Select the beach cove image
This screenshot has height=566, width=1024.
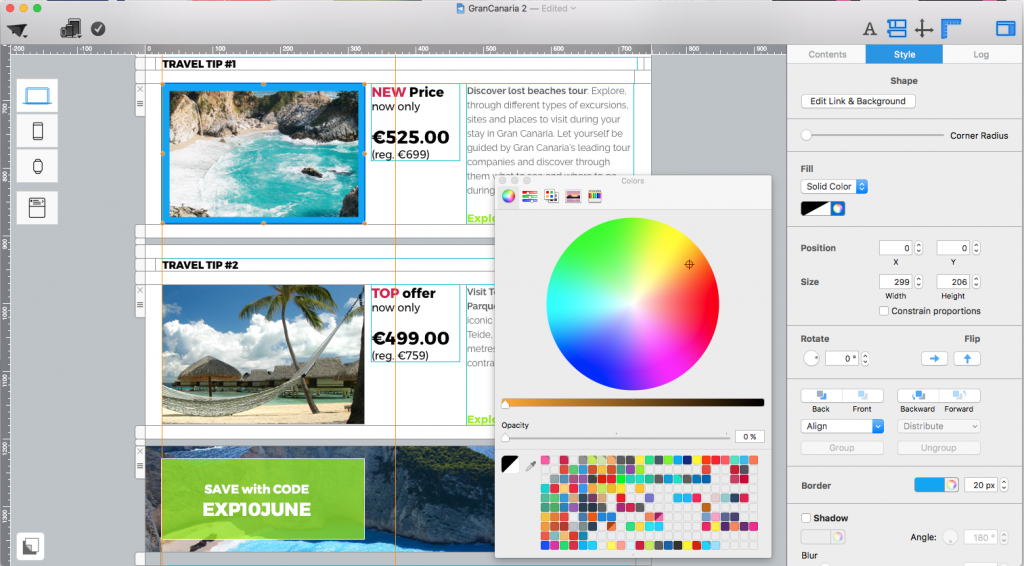[264, 154]
